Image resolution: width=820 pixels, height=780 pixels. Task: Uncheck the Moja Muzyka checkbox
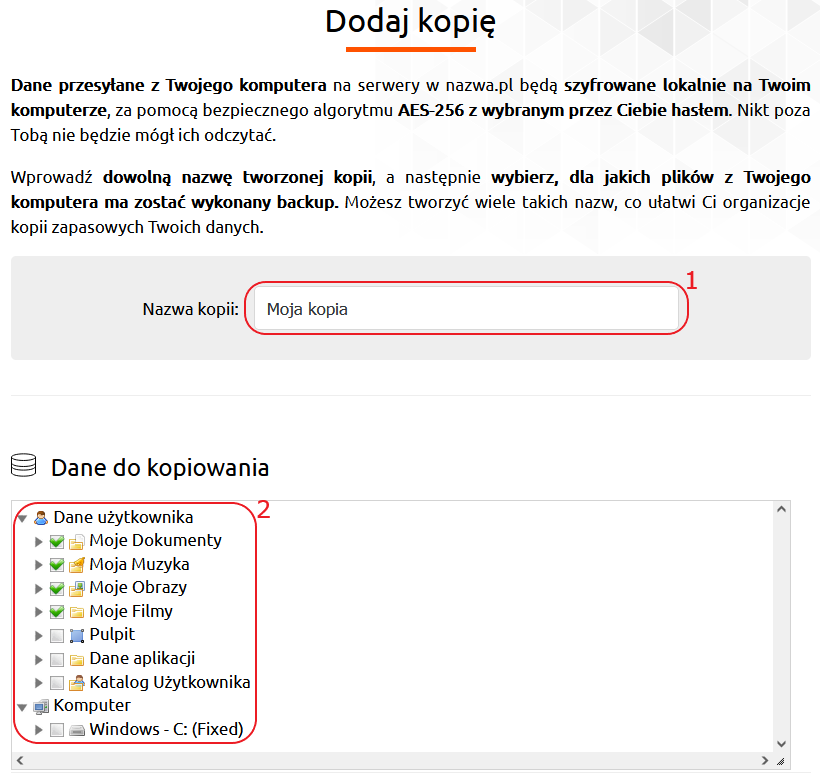coord(57,565)
